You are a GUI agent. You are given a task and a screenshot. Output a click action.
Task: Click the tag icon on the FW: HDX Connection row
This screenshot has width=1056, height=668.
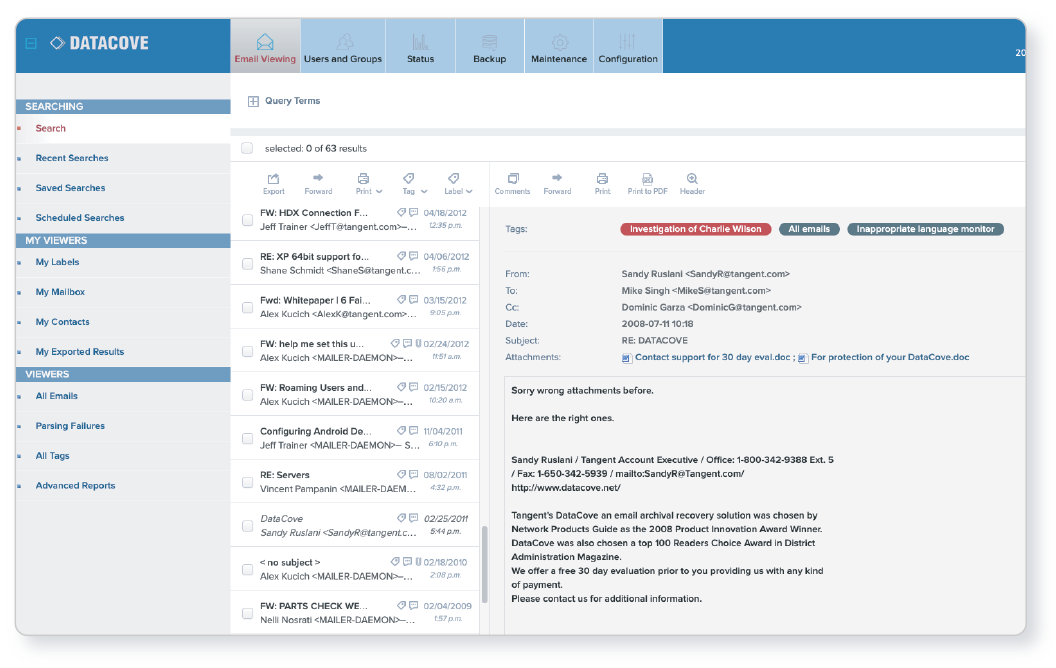401,212
